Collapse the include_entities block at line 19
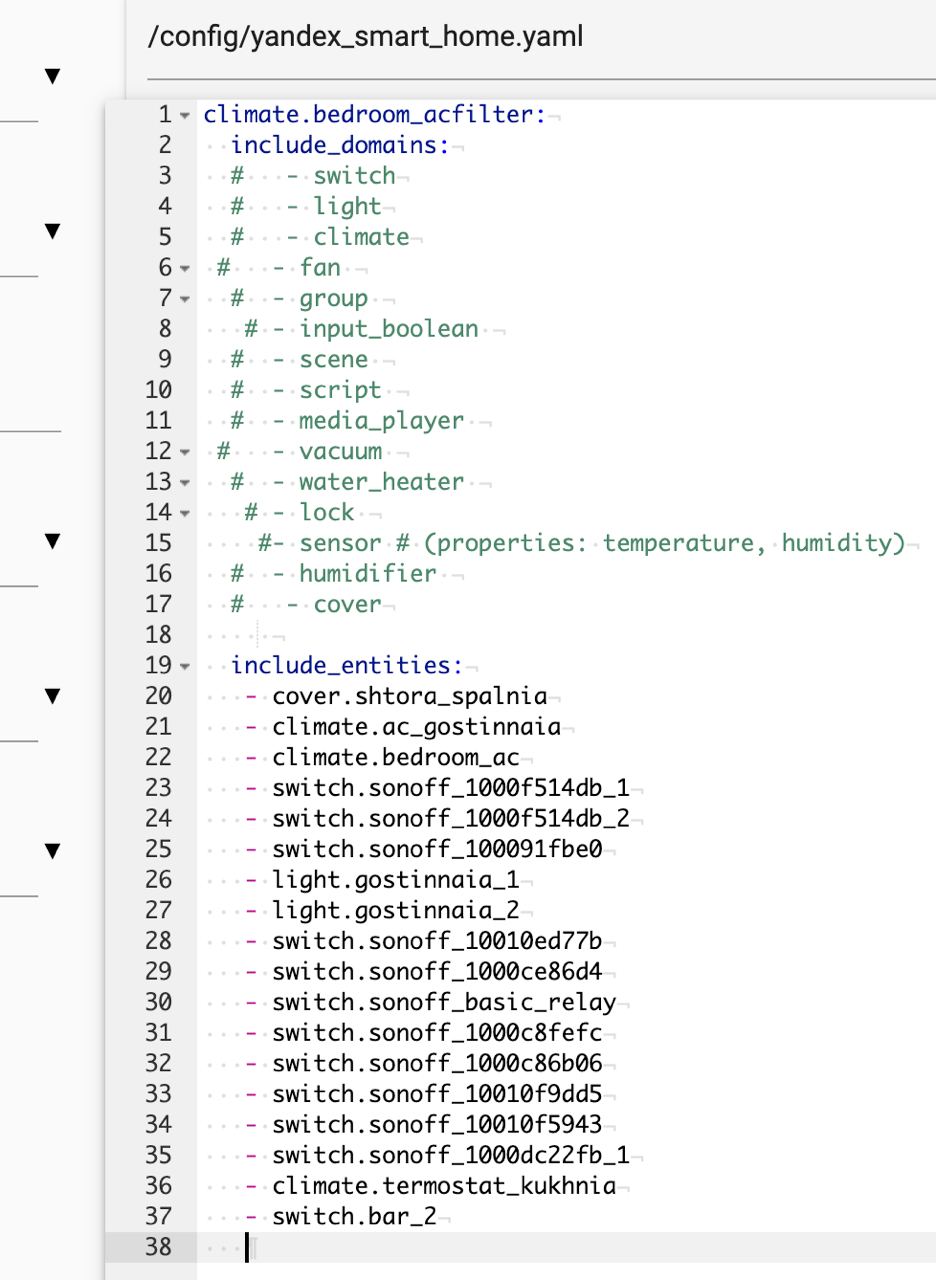This screenshot has width=936, height=1280. (185, 666)
